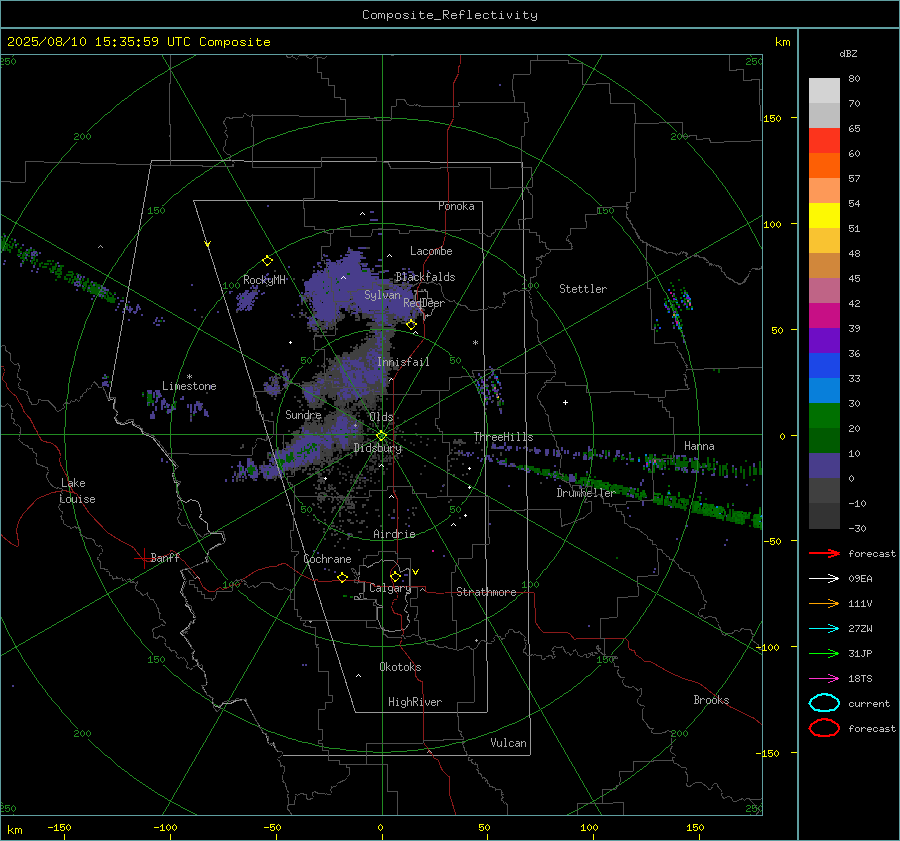The width and height of the screenshot is (900, 841).
Task: Click the Strathmore town label
Action: click(x=486, y=592)
